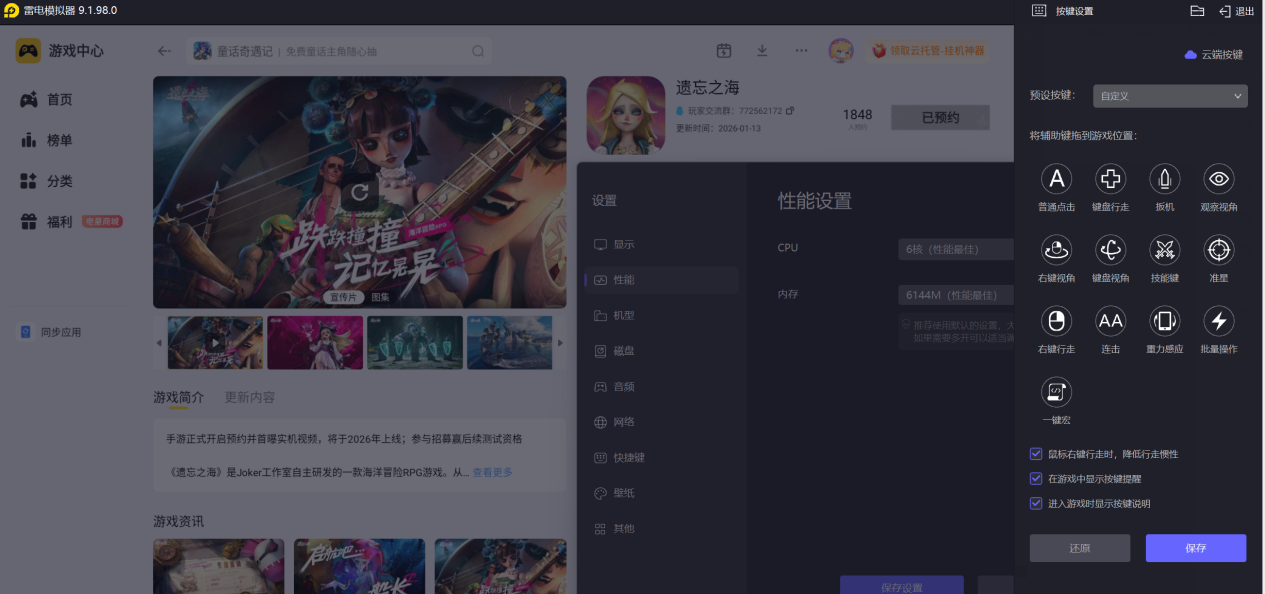Select the 重力感应 gravity sensor icon

pyautogui.click(x=1165, y=321)
